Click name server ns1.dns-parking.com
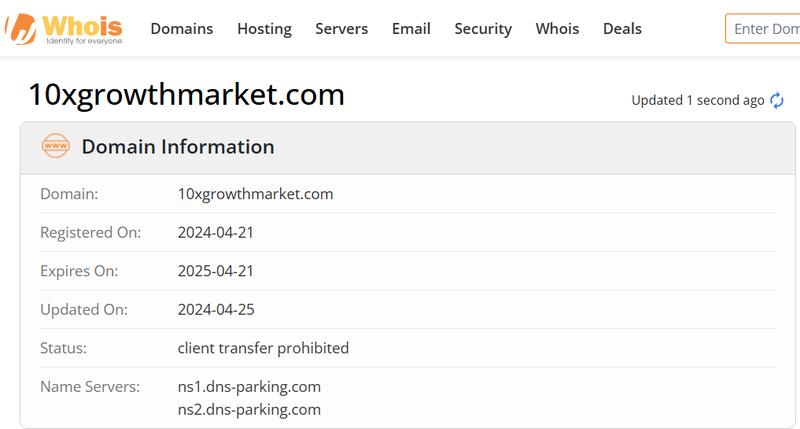The width and height of the screenshot is (800, 429). pos(249,387)
